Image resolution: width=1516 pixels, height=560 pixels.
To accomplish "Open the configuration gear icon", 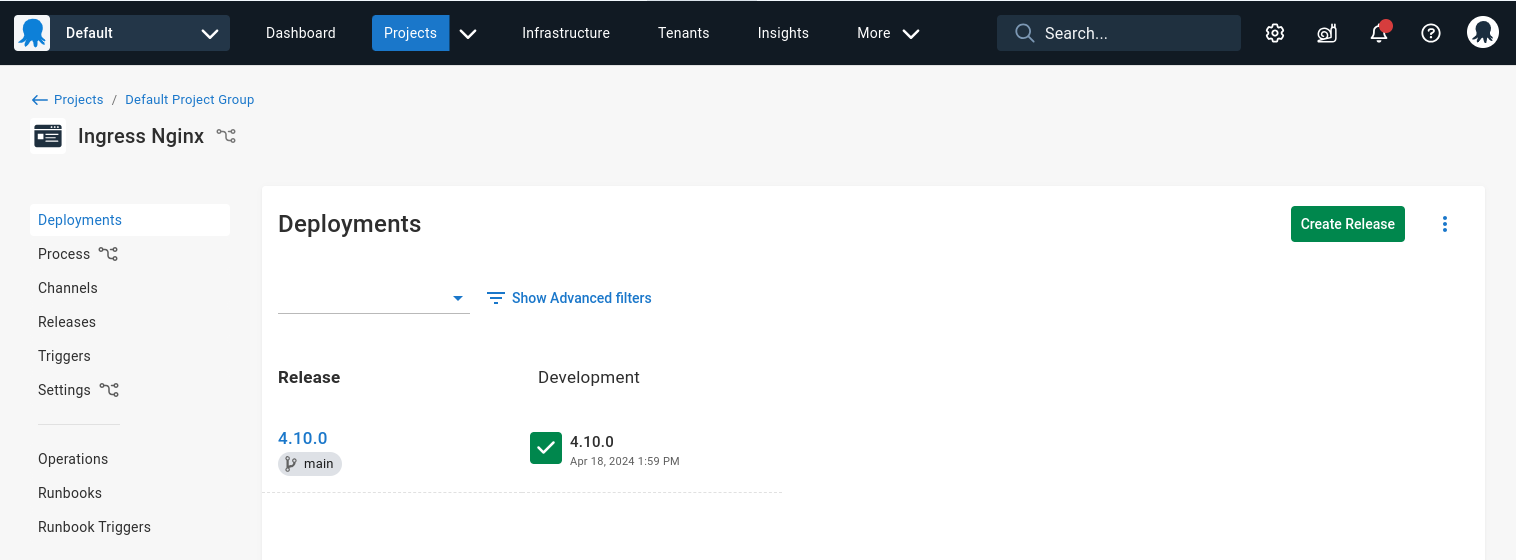I will tap(1274, 33).
